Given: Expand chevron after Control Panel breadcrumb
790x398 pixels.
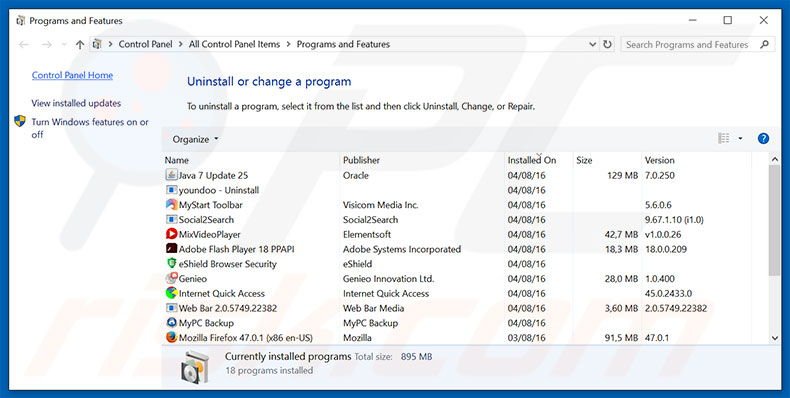Looking at the screenshot, I should click(180, 44).
